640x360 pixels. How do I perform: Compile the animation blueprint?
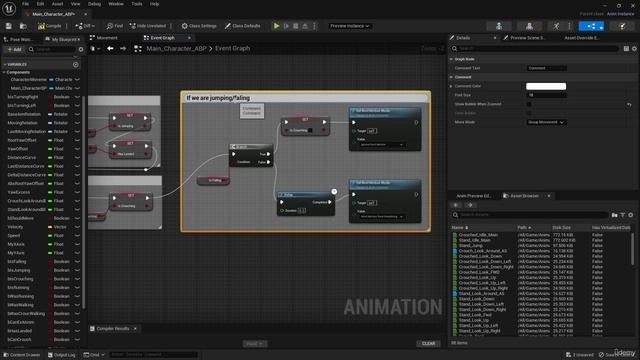(x=49, y=26)
